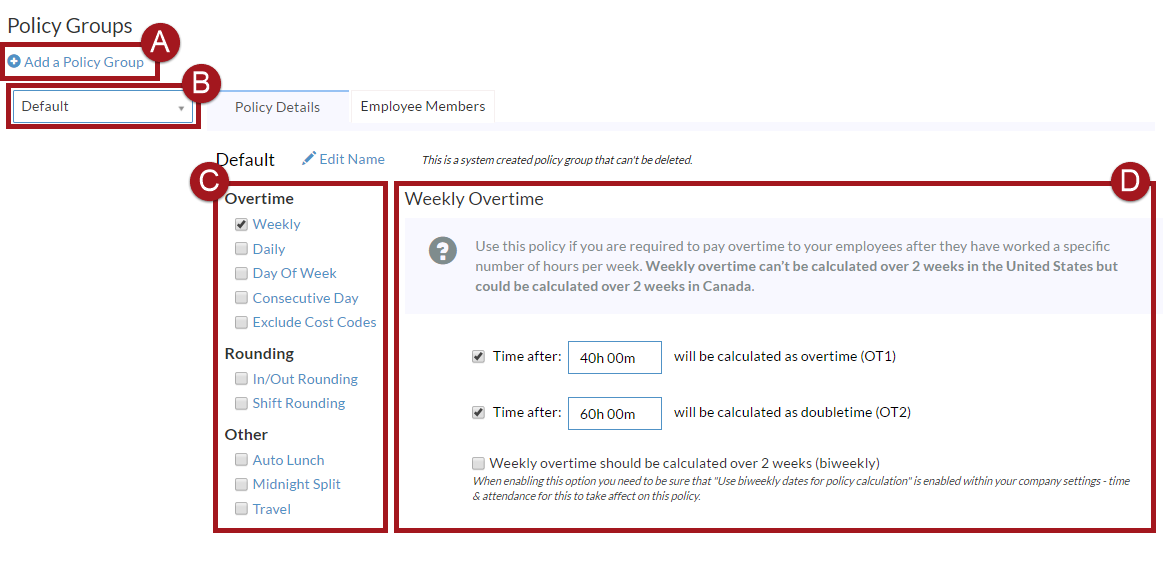This screenshot has width=1163, height=588.
Task: Click the pencil icon next to Edit Name
Action: [x=309, y=159]
